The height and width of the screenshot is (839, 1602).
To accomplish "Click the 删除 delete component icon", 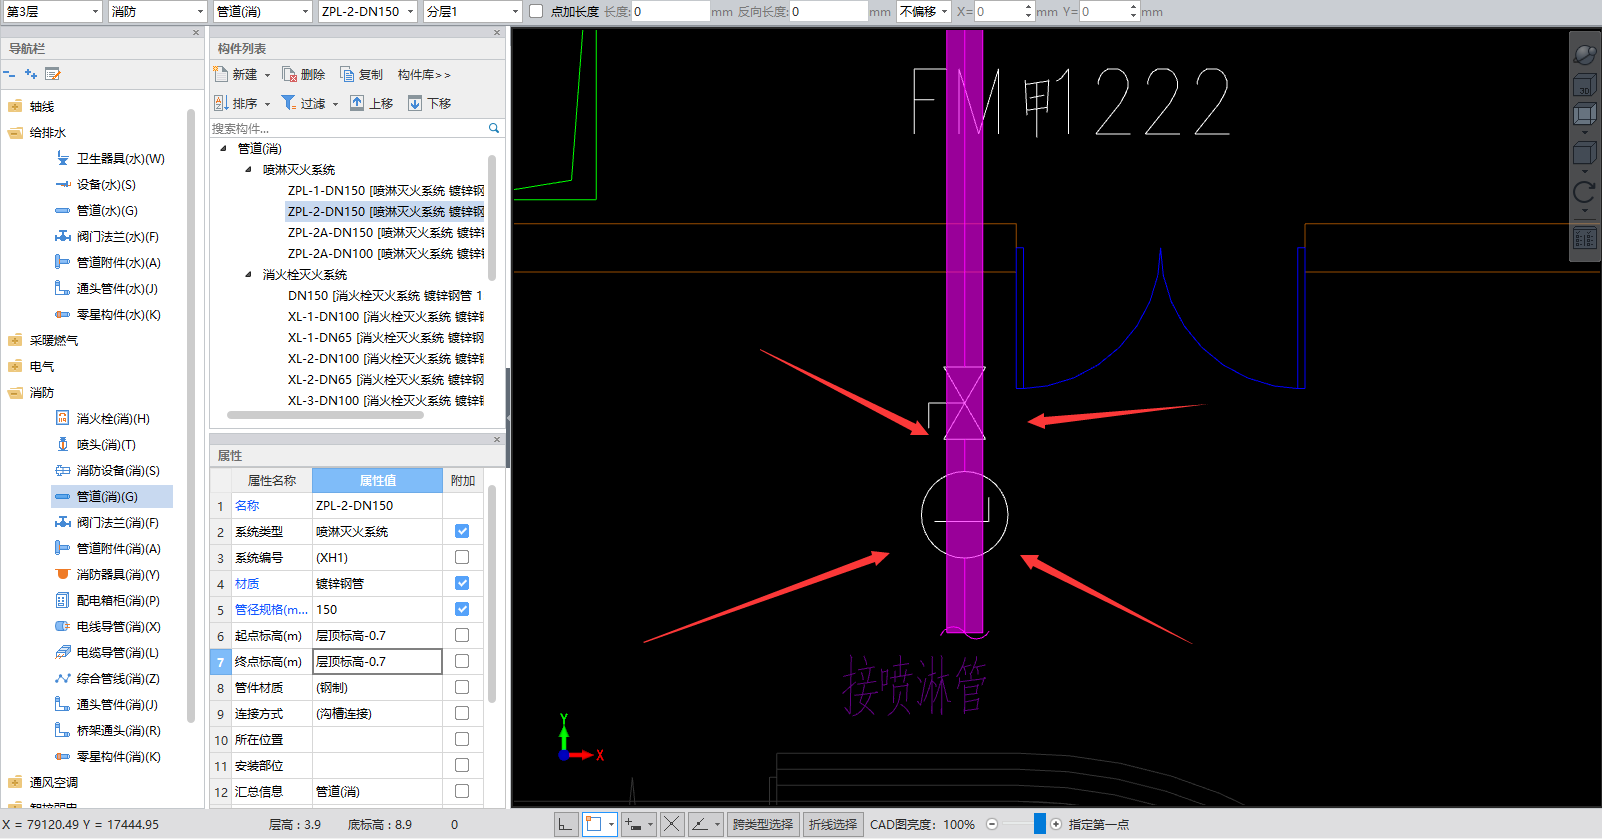I will (x=290, y=75).
